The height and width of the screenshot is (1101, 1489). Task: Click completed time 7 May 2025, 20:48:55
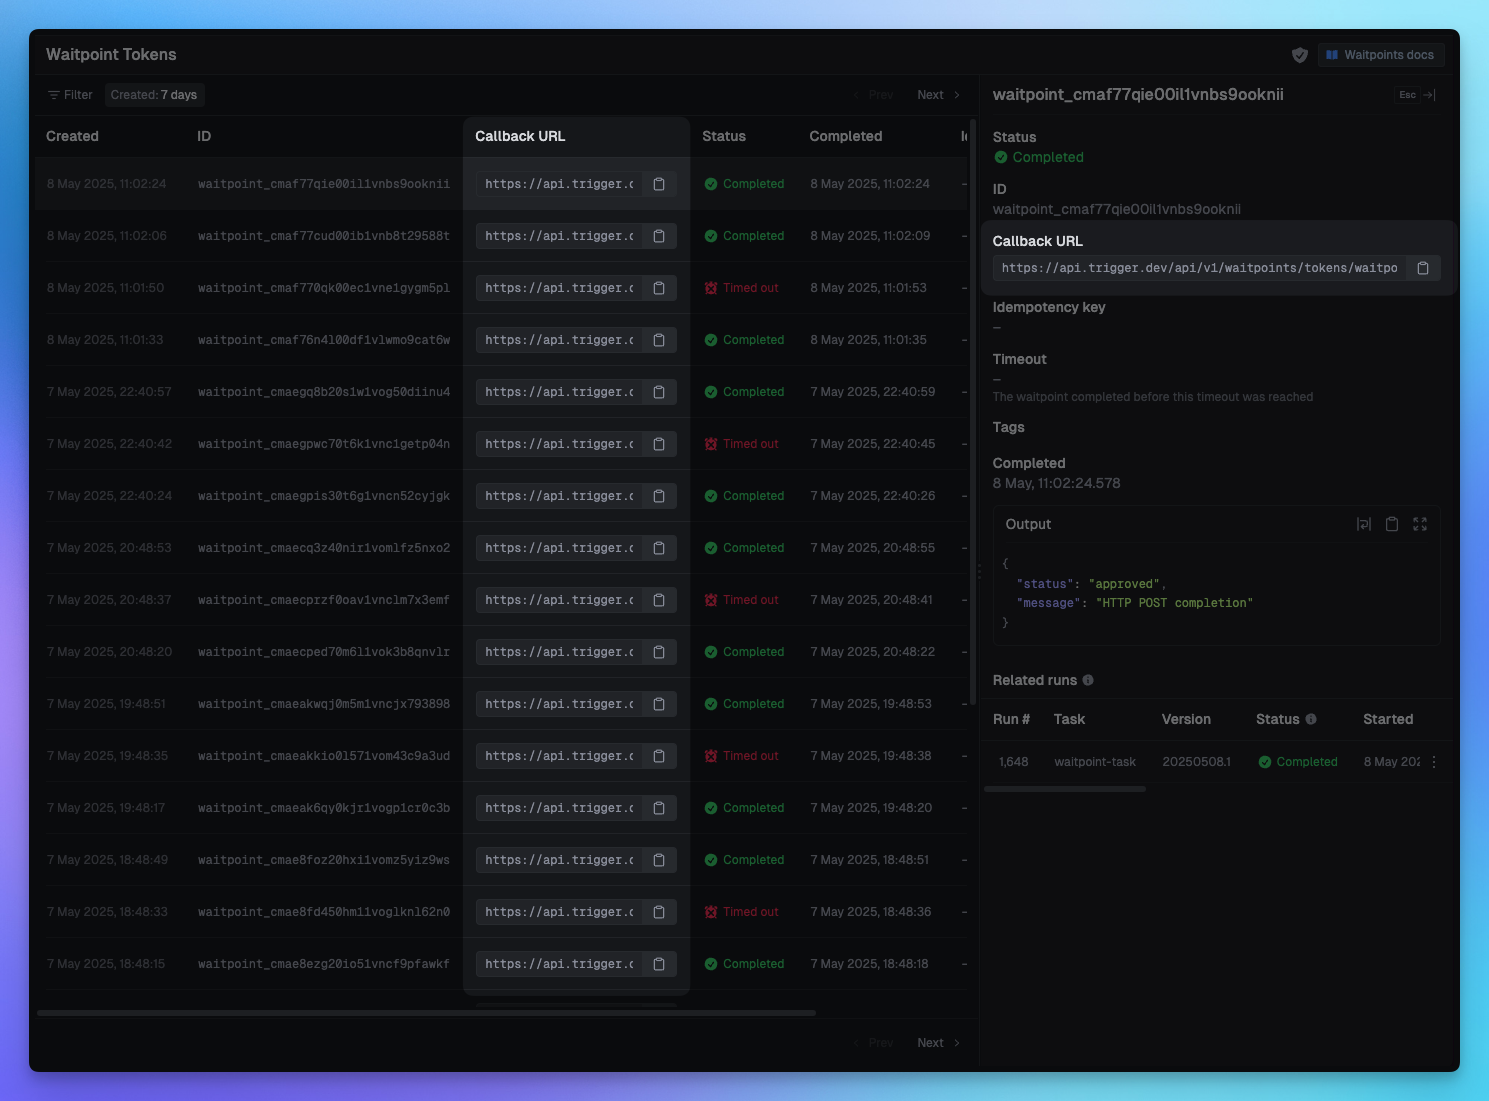(872, 548)
